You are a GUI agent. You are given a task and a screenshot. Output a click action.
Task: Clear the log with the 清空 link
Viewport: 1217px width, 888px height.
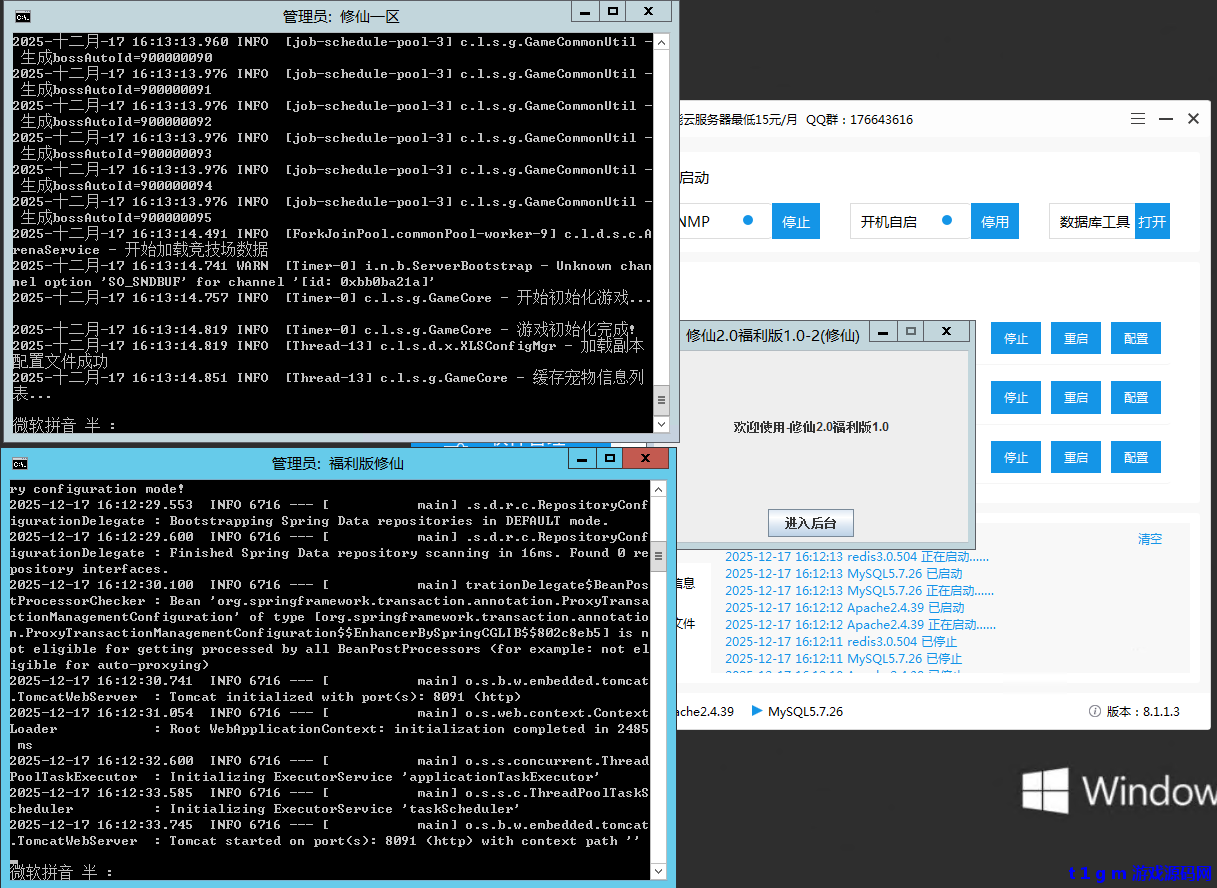[1150, 539]
